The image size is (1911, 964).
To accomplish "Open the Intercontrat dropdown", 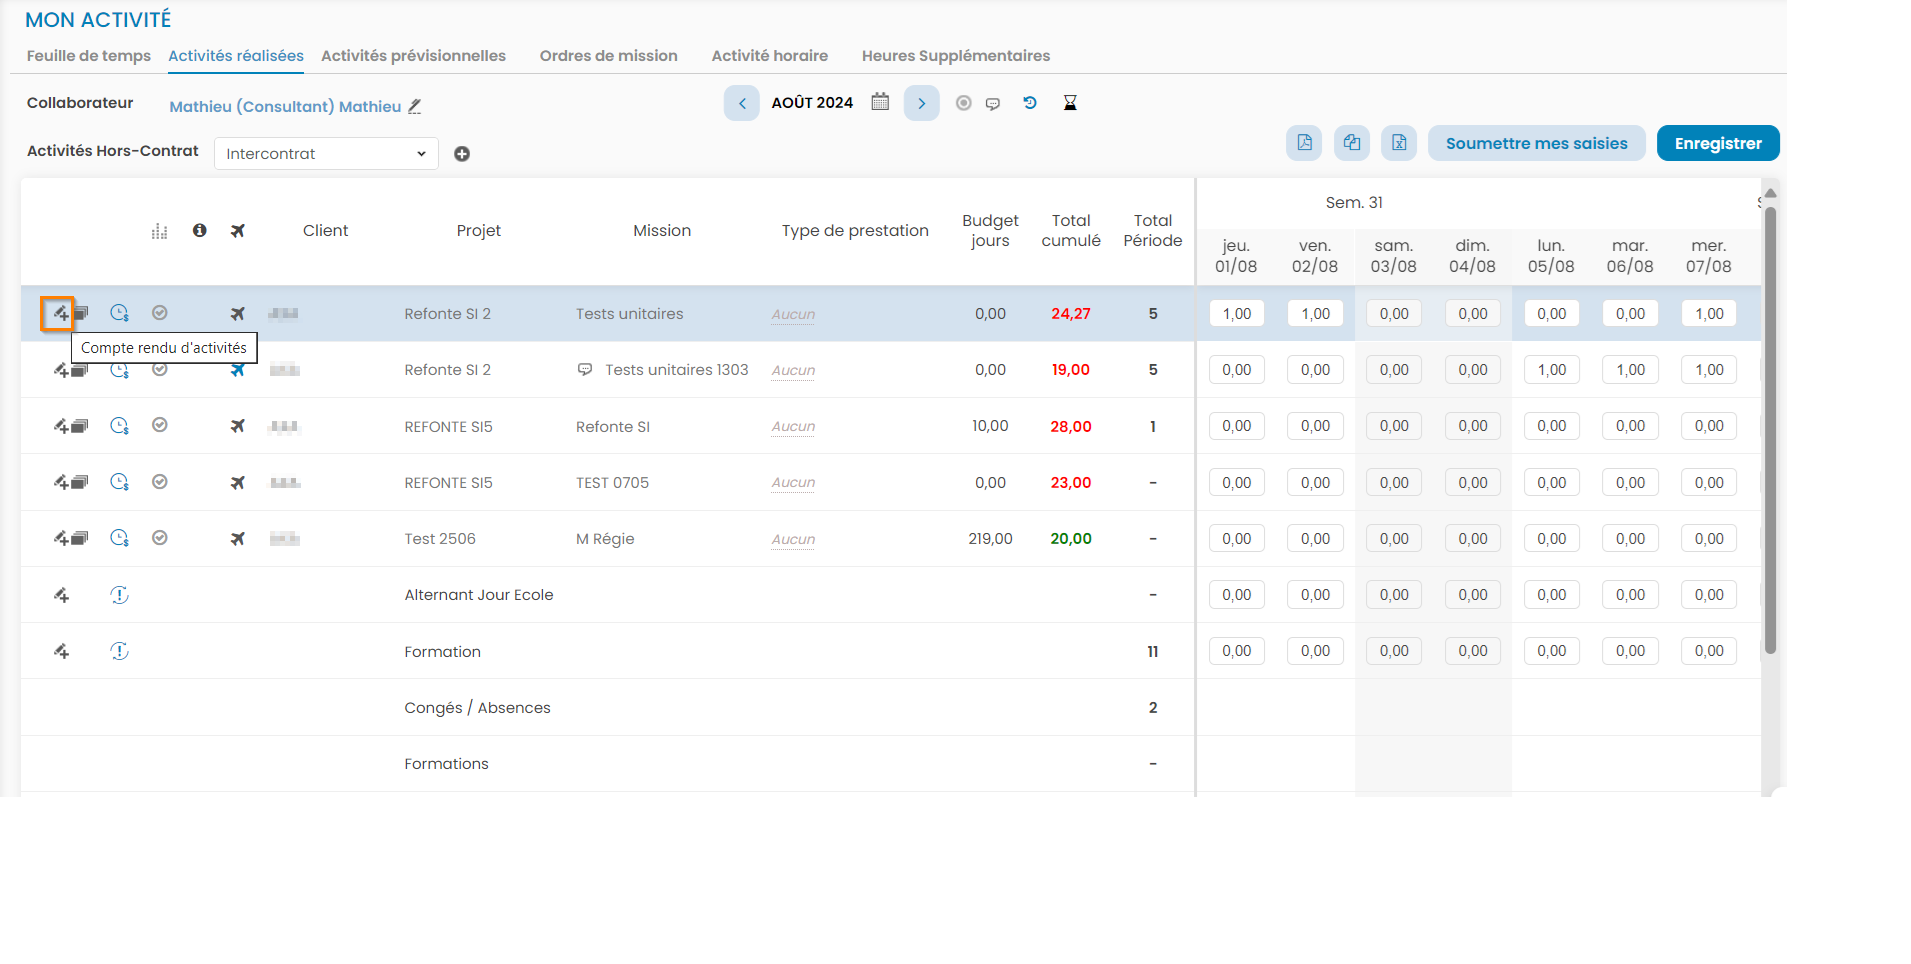I will 326,154.
